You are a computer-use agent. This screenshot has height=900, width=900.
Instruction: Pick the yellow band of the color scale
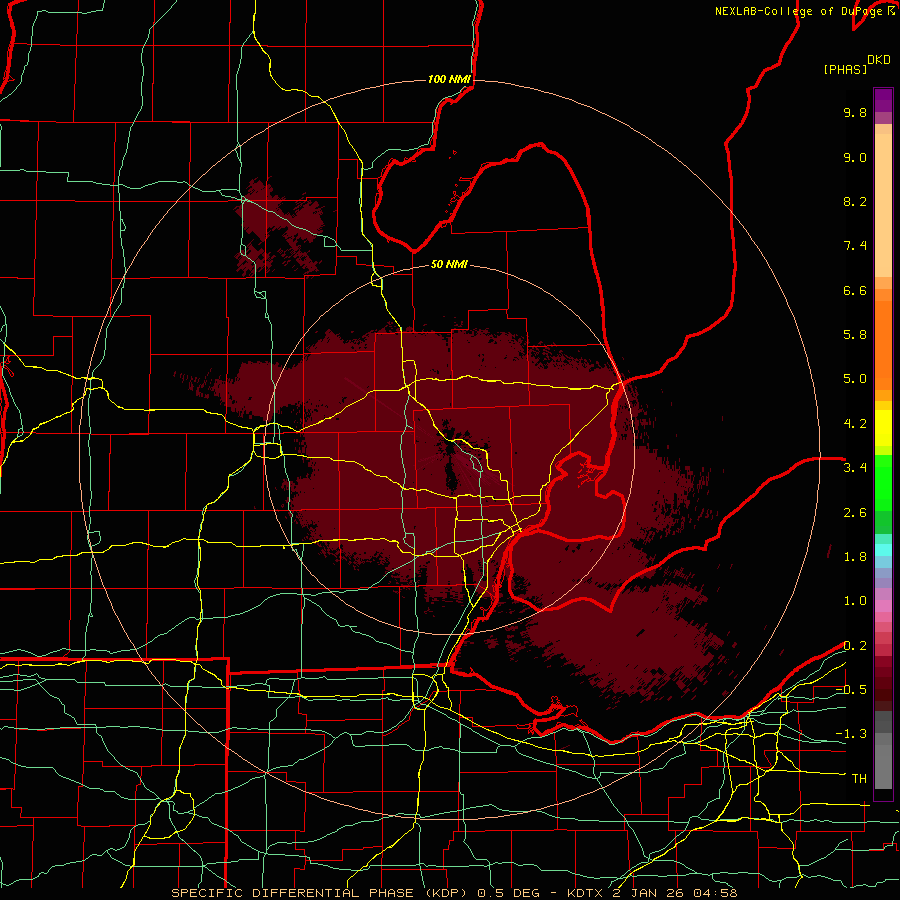pyautogui.click(x=883, y=428)
